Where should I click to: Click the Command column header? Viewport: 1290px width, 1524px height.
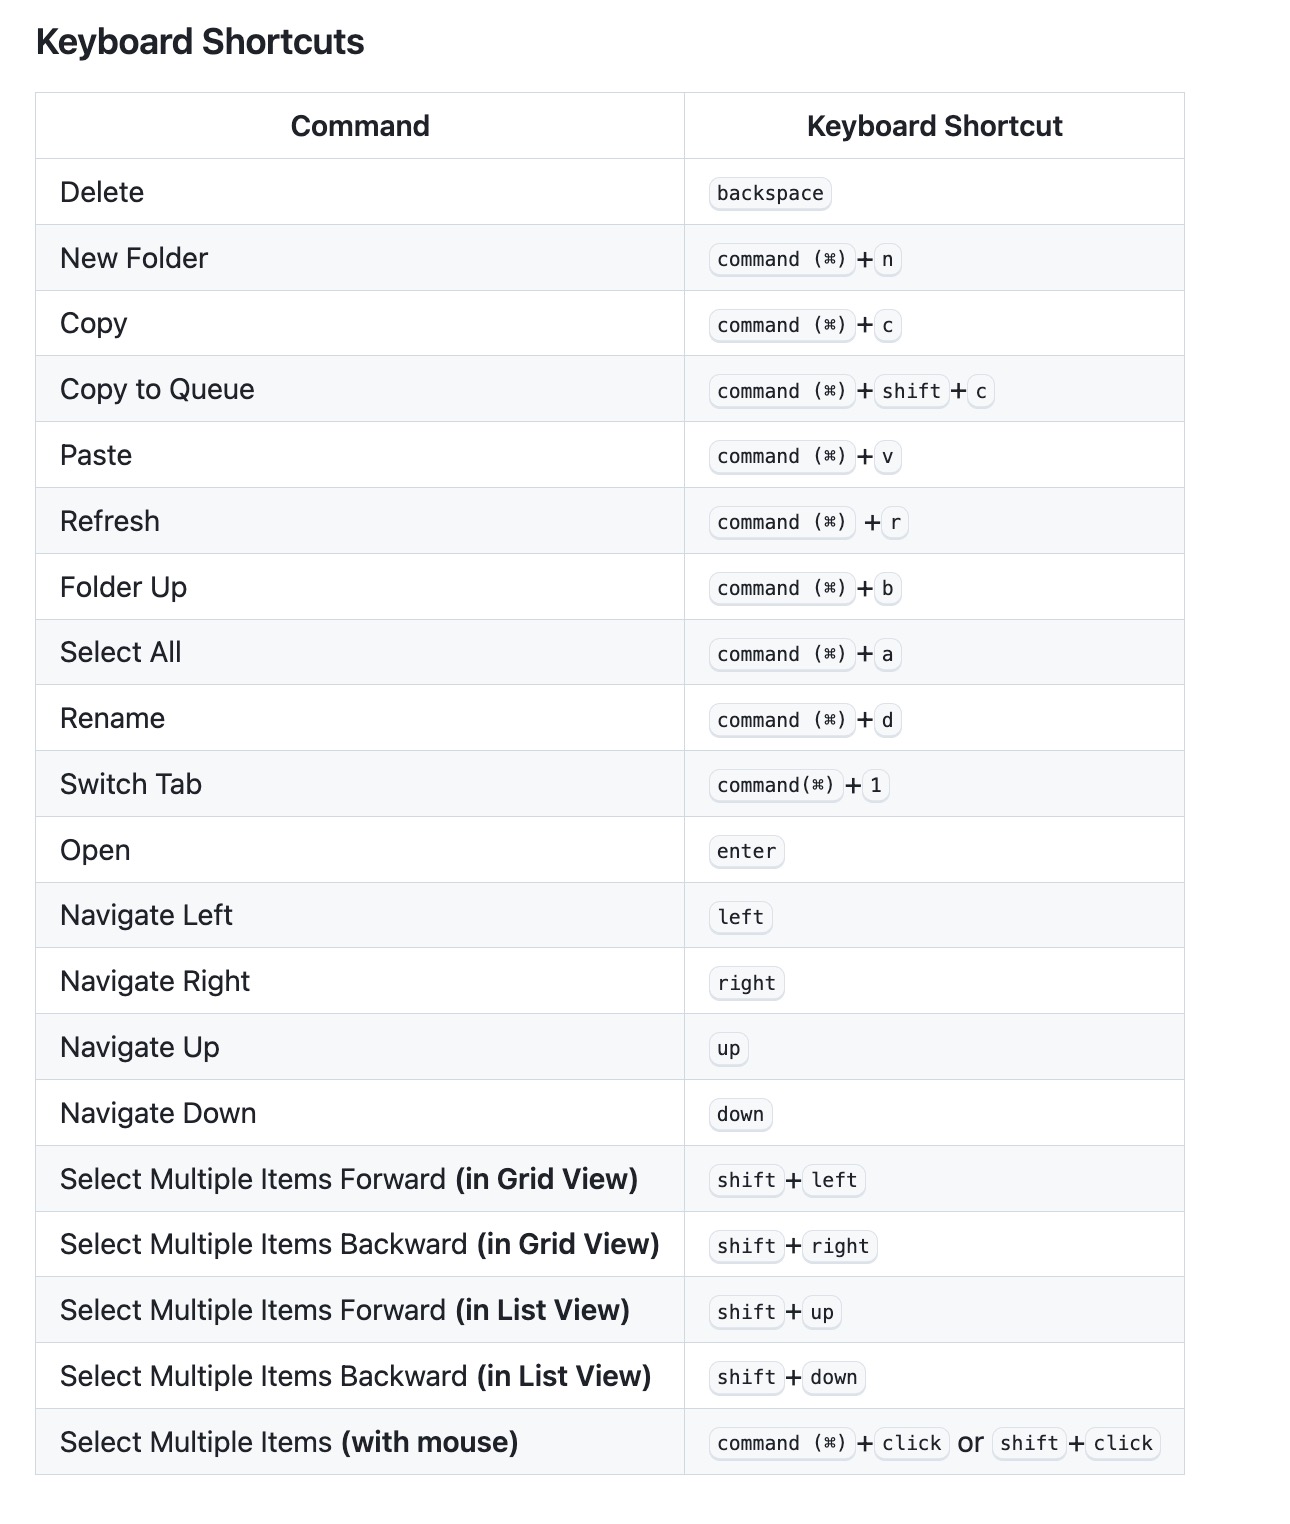pyautogui.click(x=360, y=126)
